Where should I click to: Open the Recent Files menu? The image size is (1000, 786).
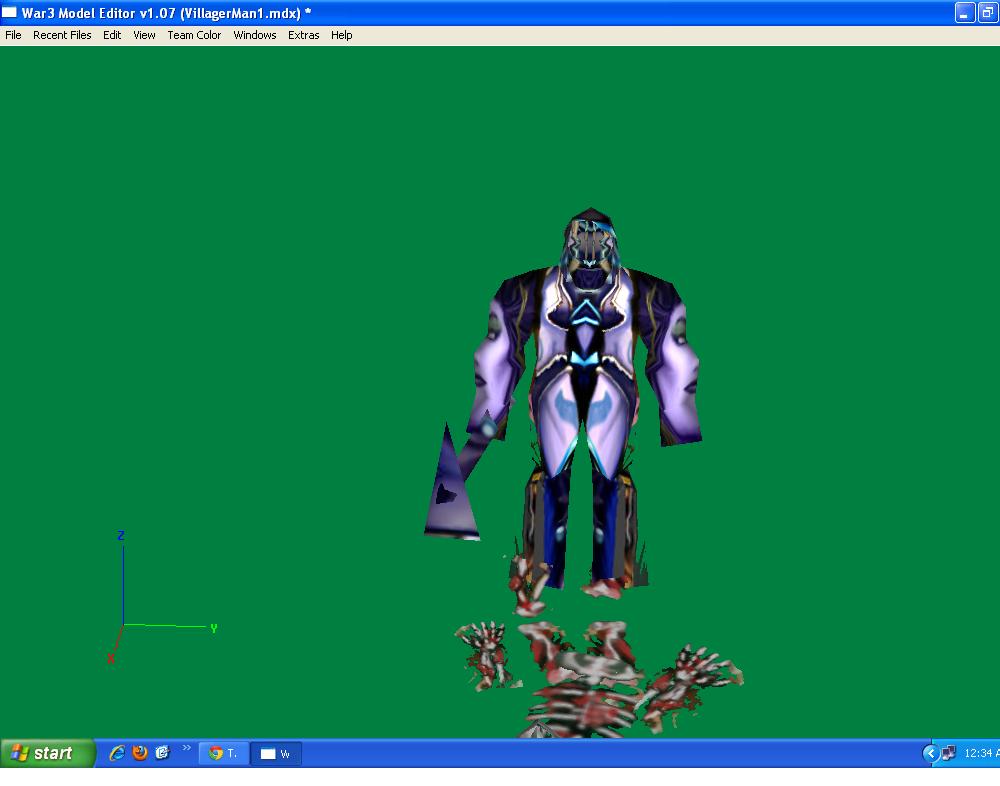[62, 35]
